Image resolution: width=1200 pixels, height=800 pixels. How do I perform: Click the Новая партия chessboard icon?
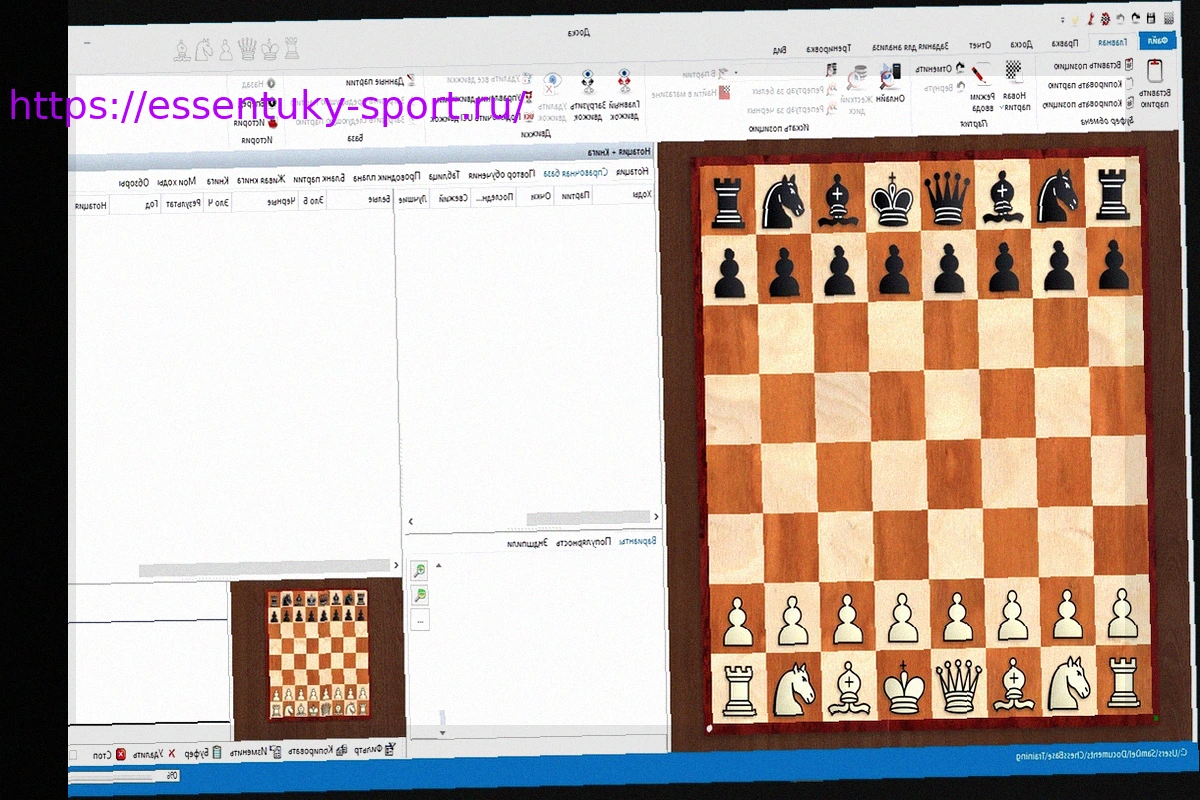(x=1014, y=70)
